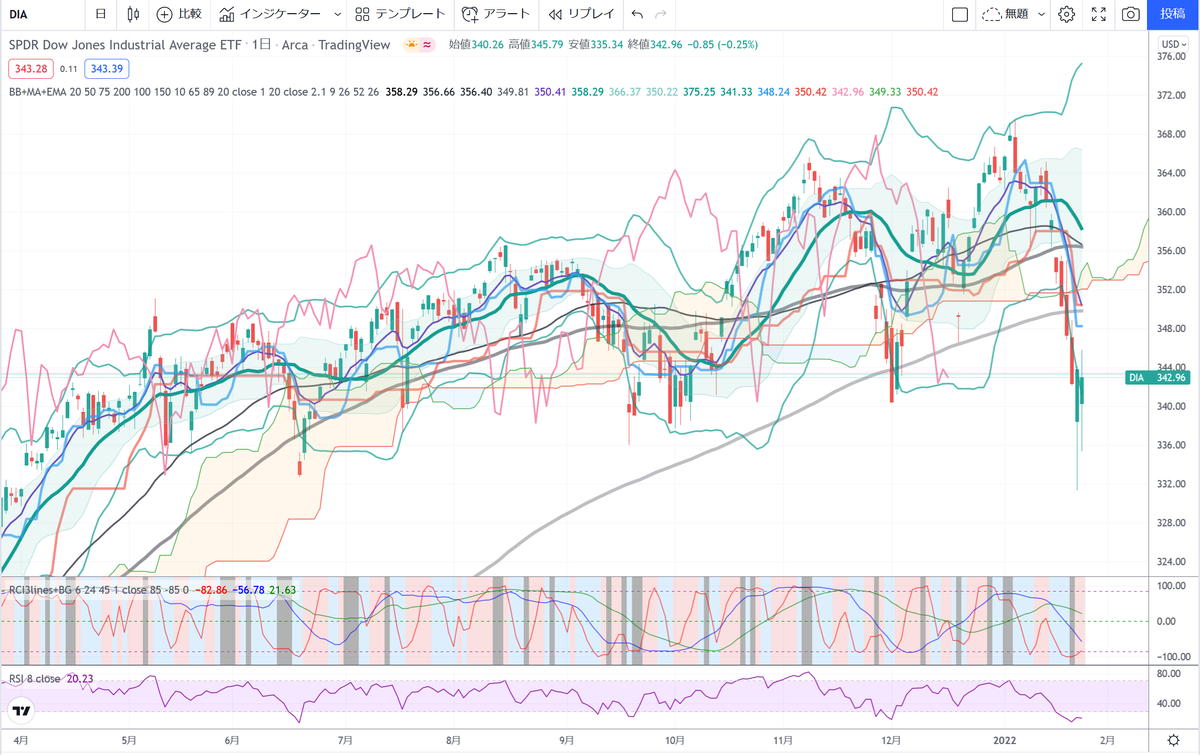Click the blue 348.24 indicator value

[x=774, y=92]
